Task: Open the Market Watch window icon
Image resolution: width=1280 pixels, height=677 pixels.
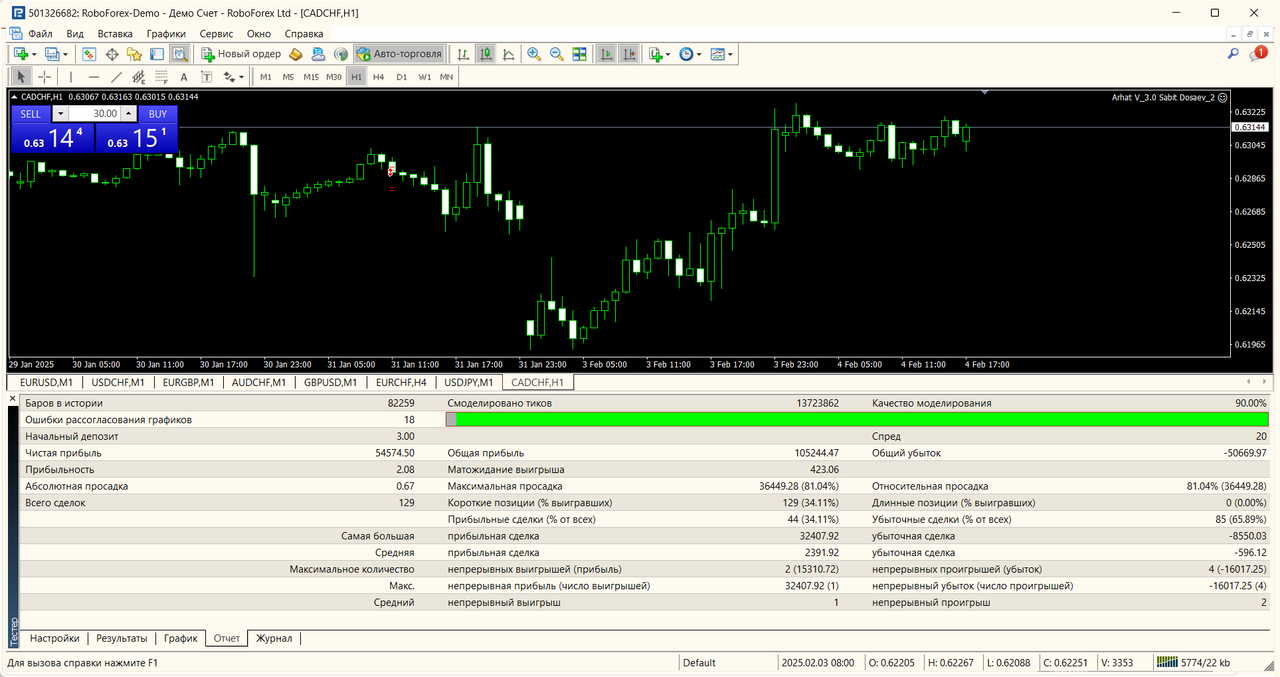Action: [89, 54]
